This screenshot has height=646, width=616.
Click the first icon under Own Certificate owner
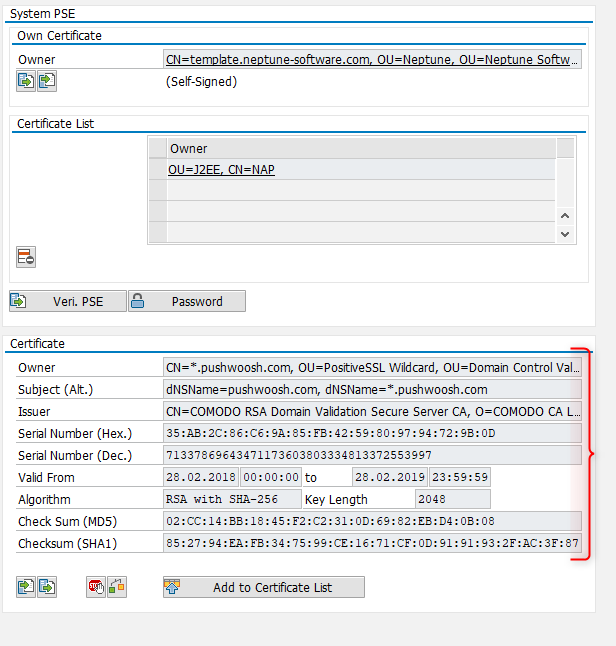click(x=26, y=81)
